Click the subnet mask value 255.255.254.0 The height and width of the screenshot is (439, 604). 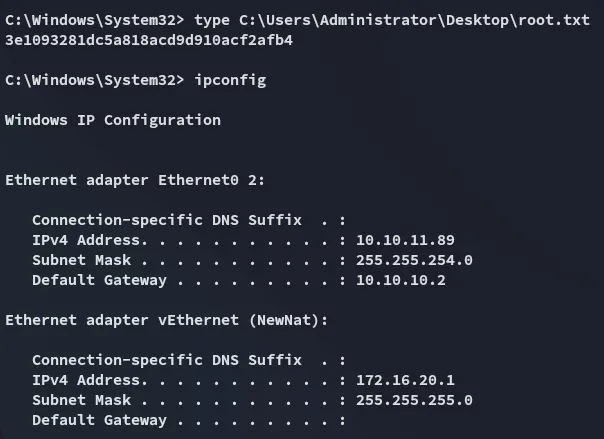(414, 260)
